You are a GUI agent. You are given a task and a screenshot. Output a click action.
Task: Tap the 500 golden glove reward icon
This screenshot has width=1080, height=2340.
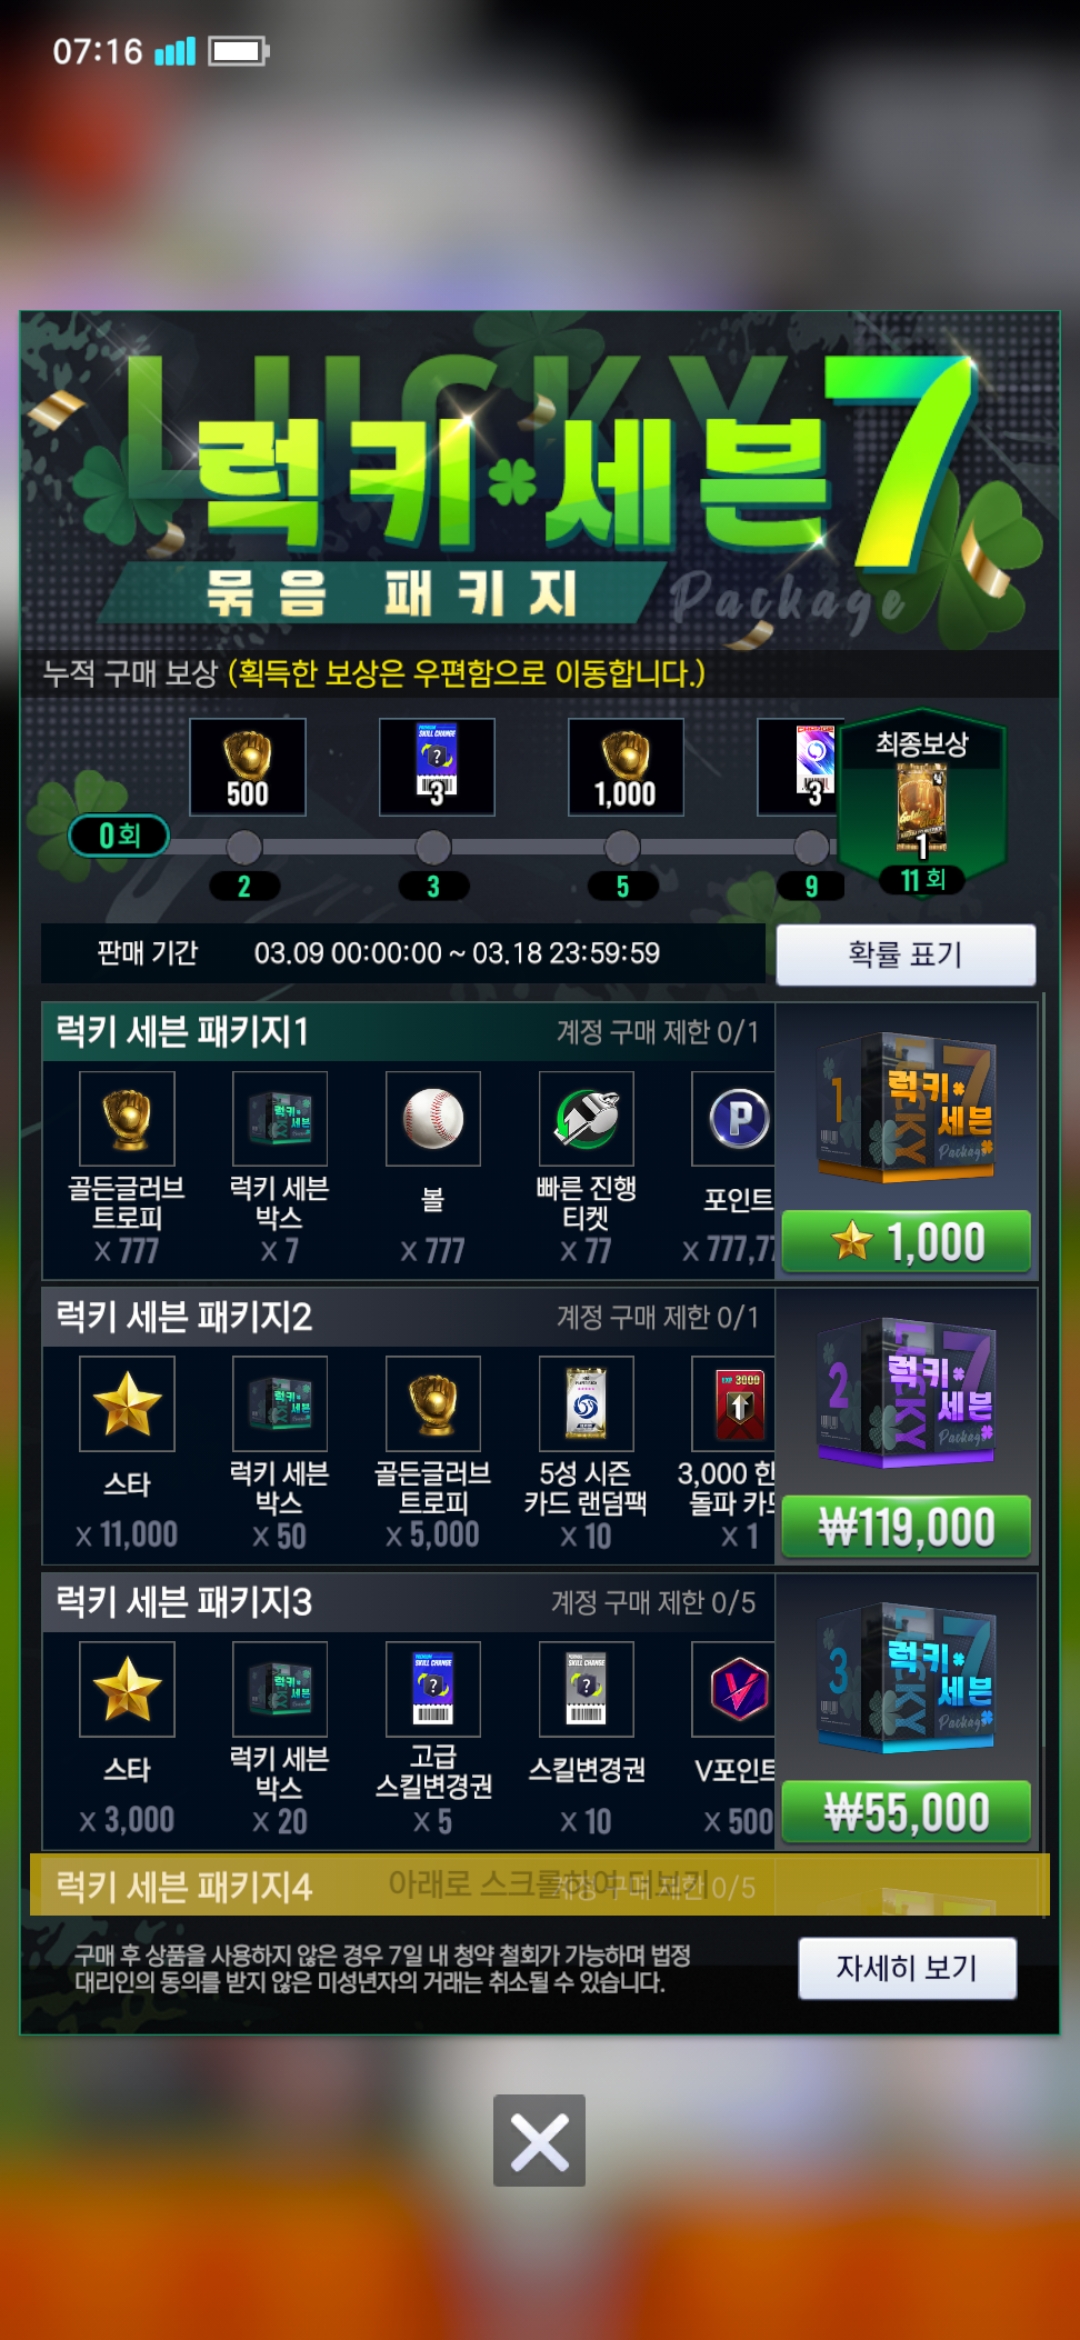247,767
